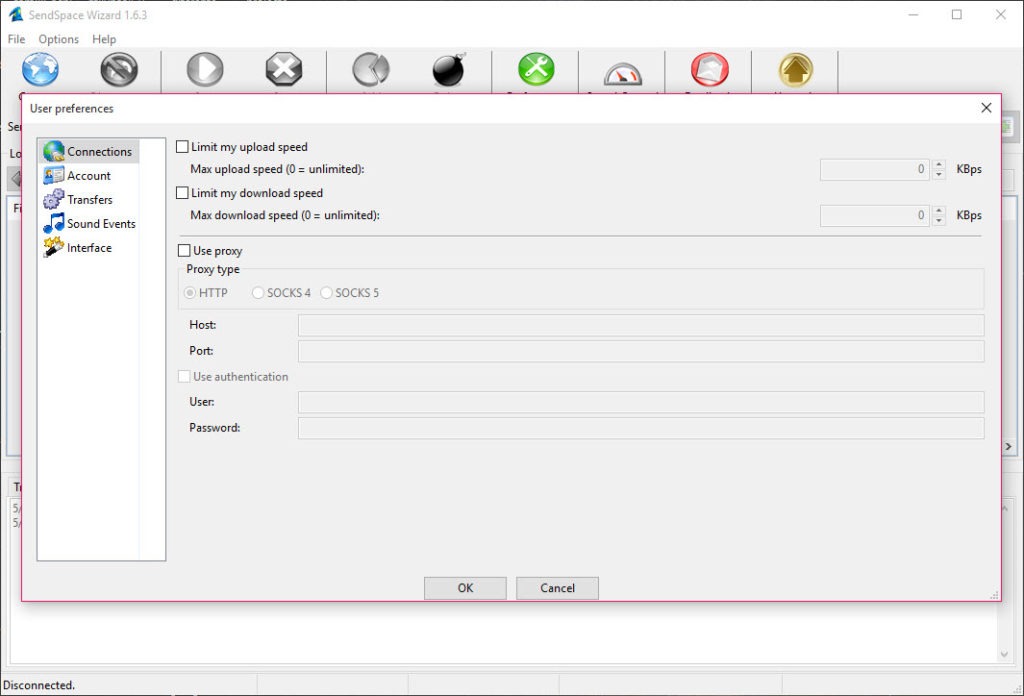Image resolution: width=1024 pixels, height=696 pixels.
Task: Go to the Interface preferences category
Action: (x=77, y=248)
